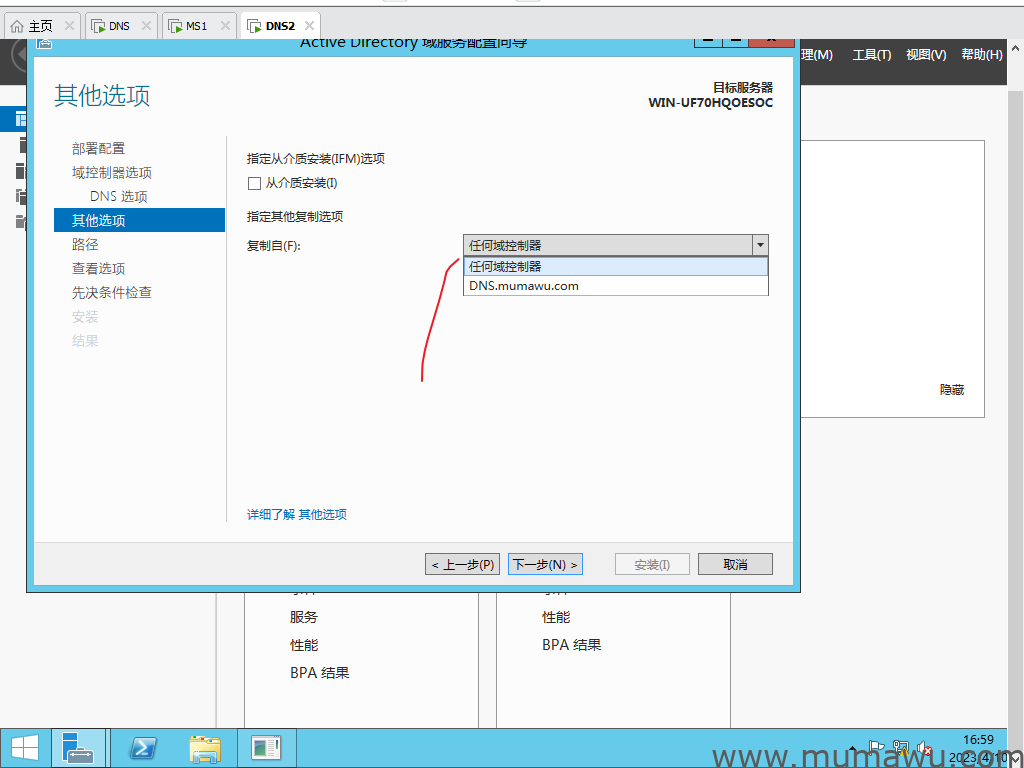Click the muted speaker icon in tray

pos(925,748)
